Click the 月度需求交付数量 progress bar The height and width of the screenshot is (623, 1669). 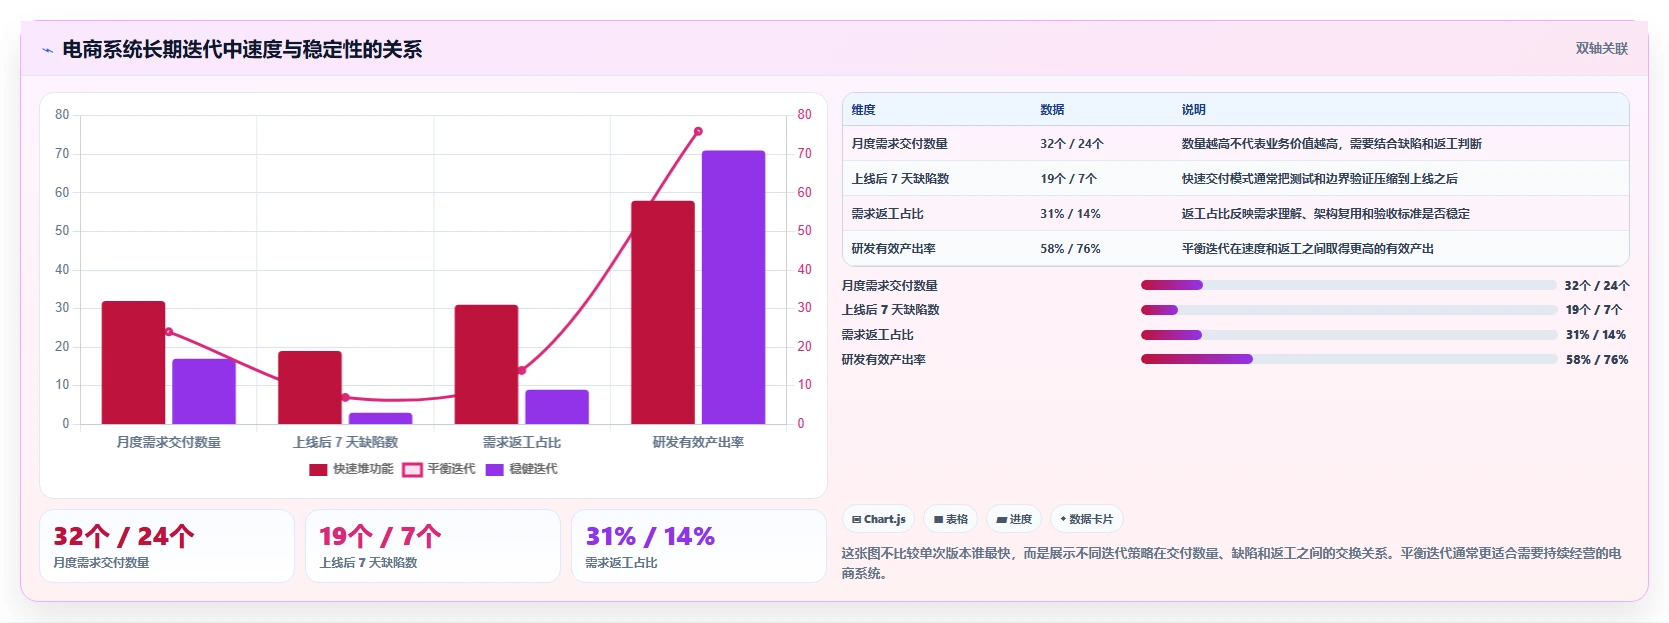point(1349,285)
